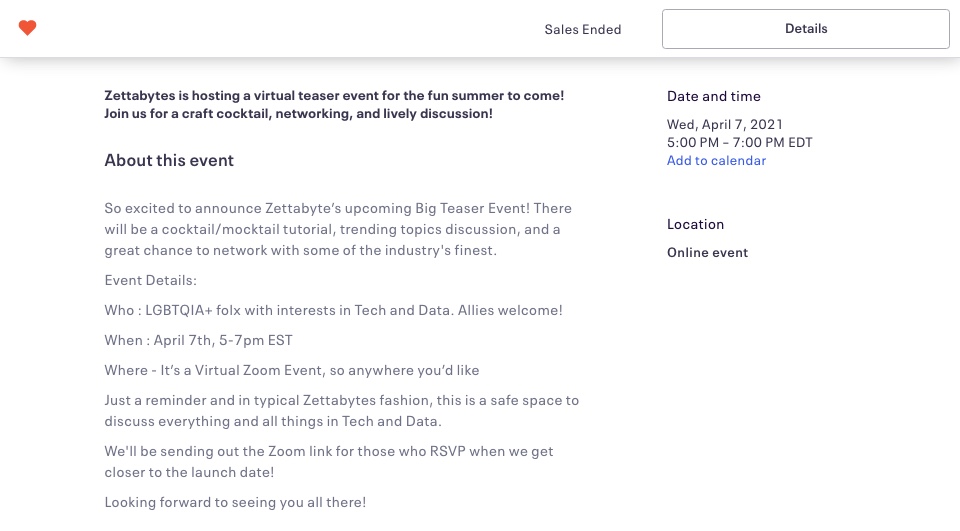This screenshot has height=531, width=960.
Task: Click the Wed, April 7, 2021 date
Action: coord(725,124)
